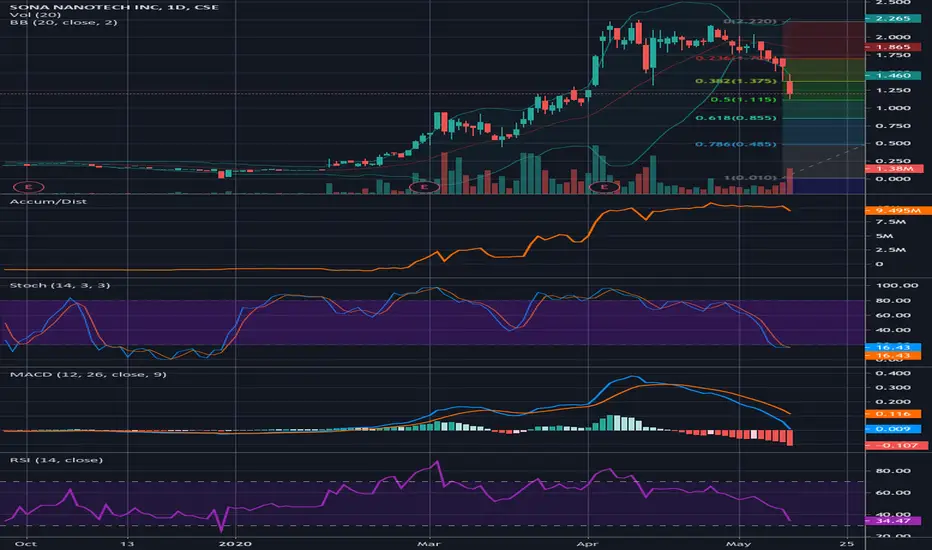Click the 2.000 tick on price axis

[x=893, y=37]
